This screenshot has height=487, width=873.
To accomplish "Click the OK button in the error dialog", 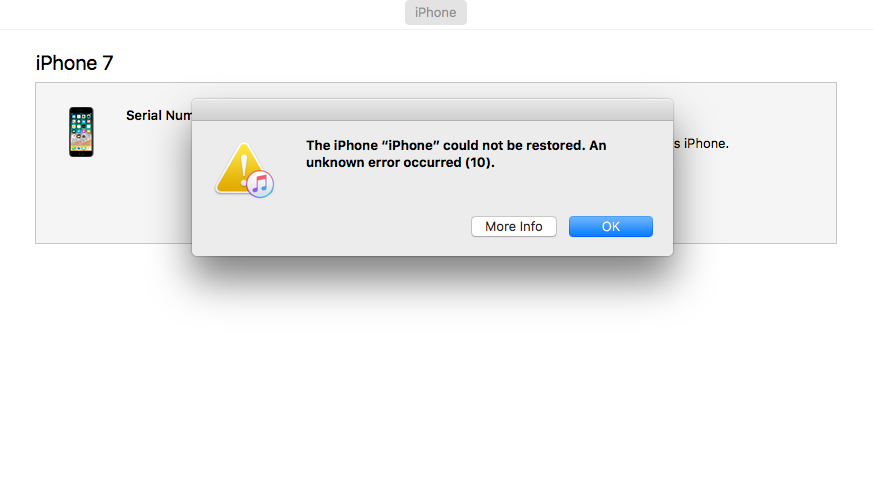I will pos(610,227).
